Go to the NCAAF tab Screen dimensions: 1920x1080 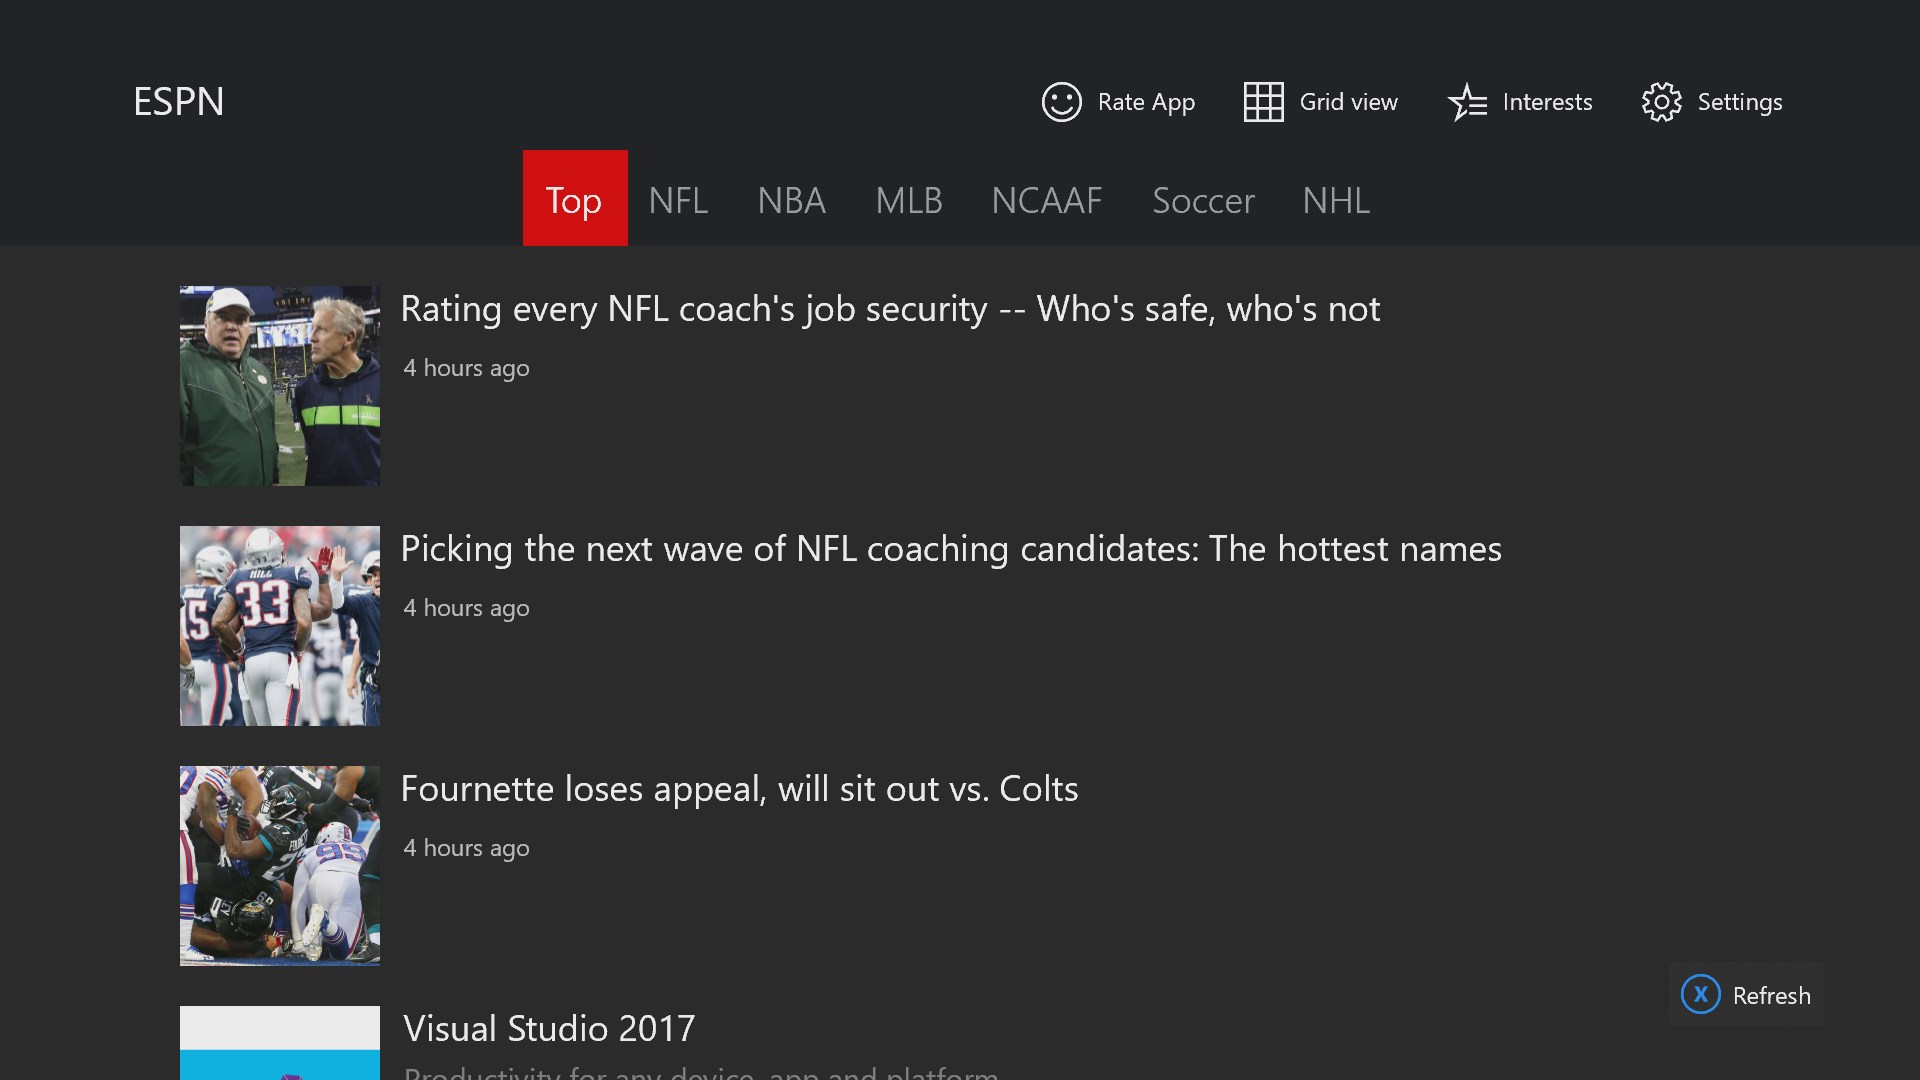[x=1046, y=200]
